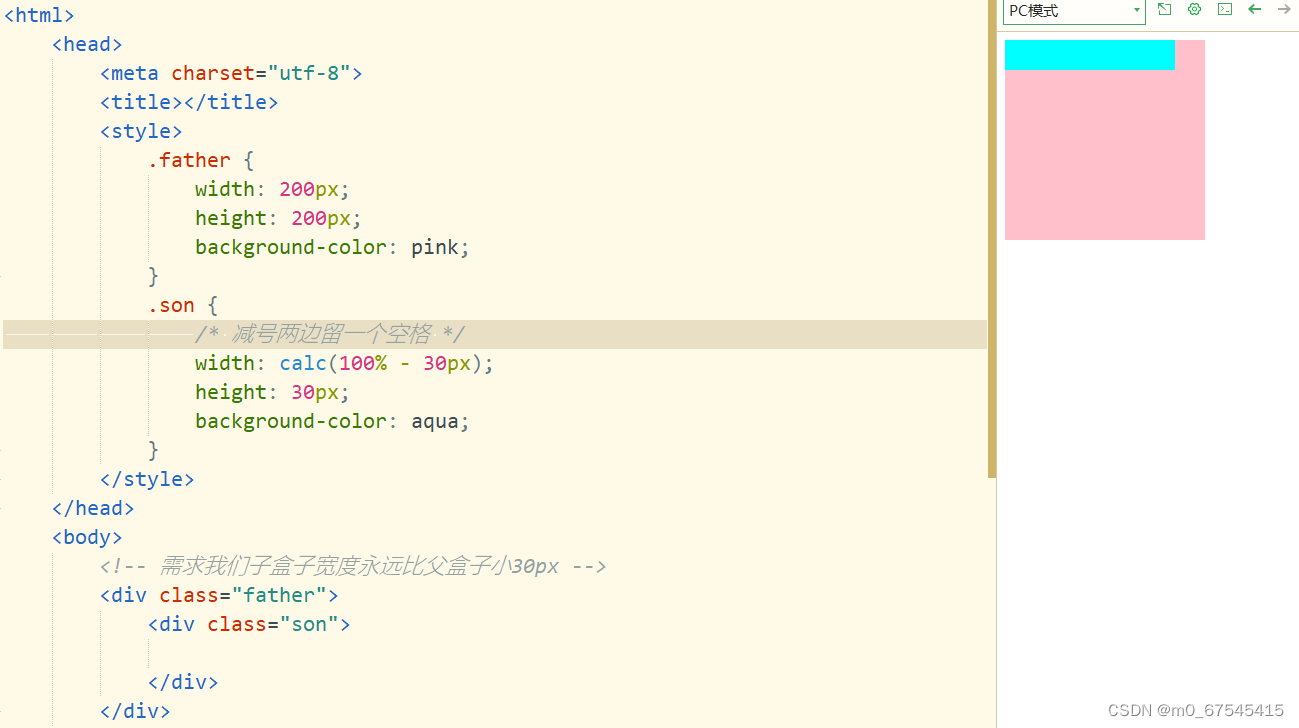Open preview in external browser window
The image size is (1299, 728).
click(x=1164, y=9)
